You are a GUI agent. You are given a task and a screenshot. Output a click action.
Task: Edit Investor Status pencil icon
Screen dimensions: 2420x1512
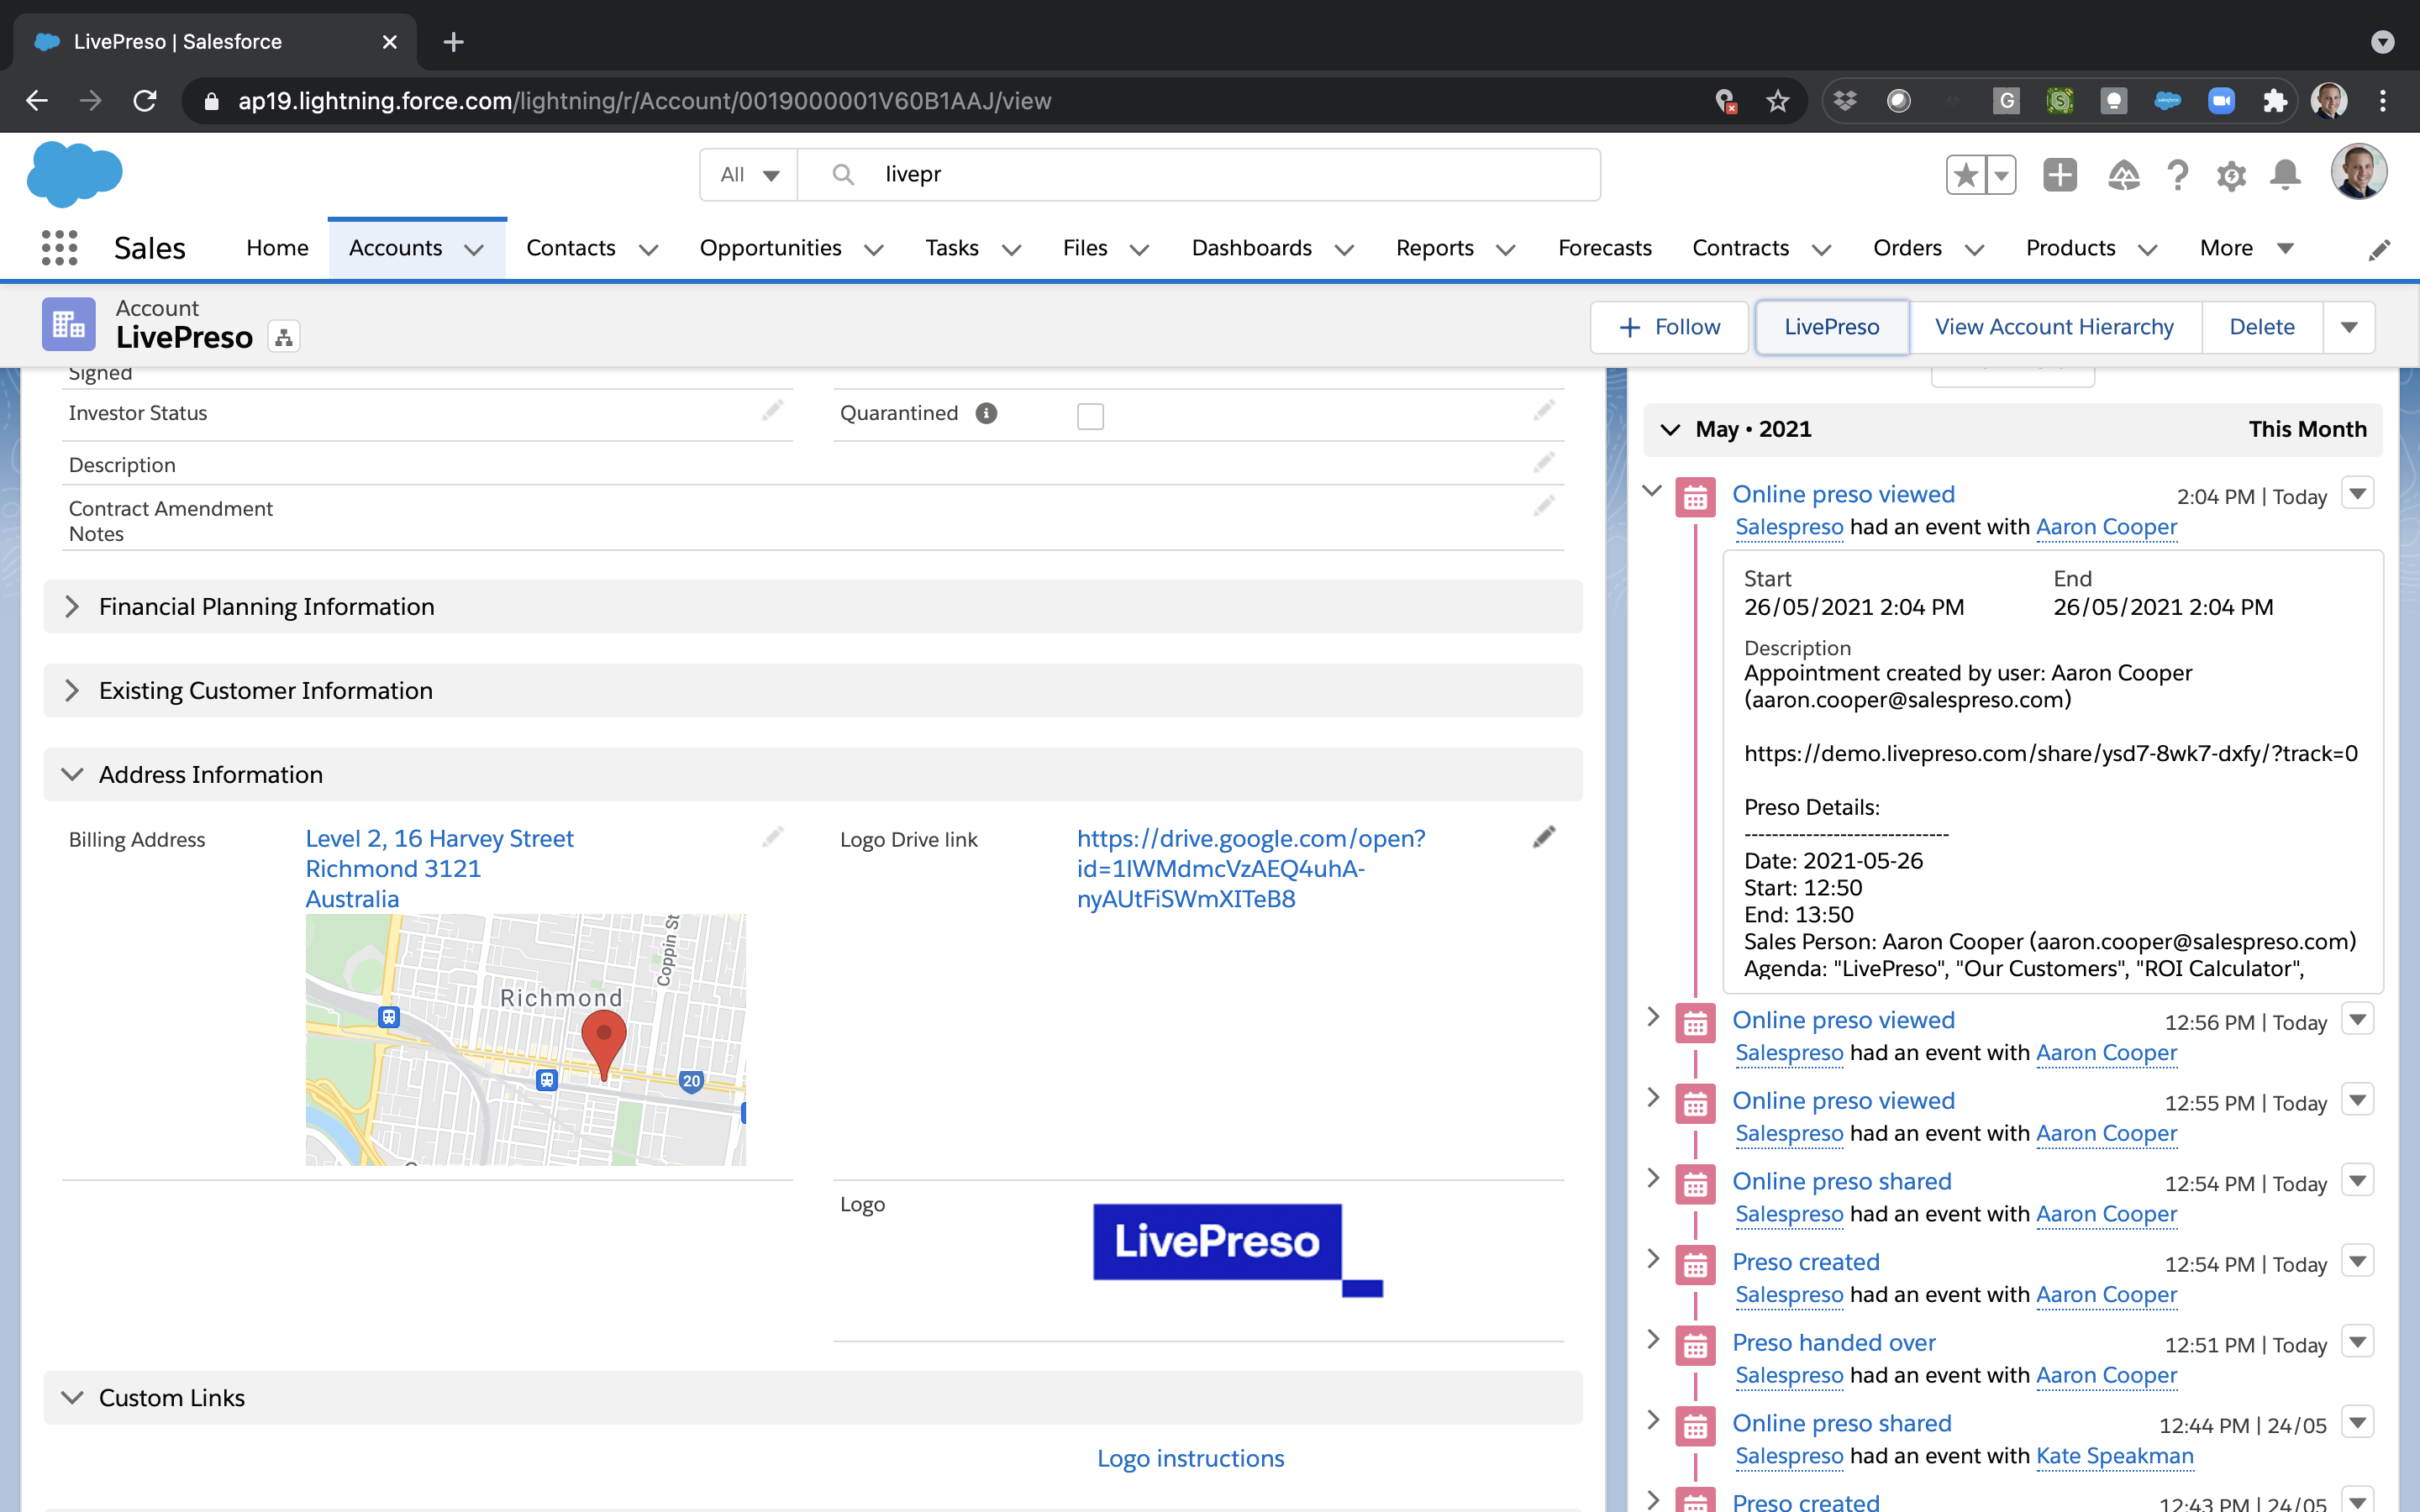point(772,410)
